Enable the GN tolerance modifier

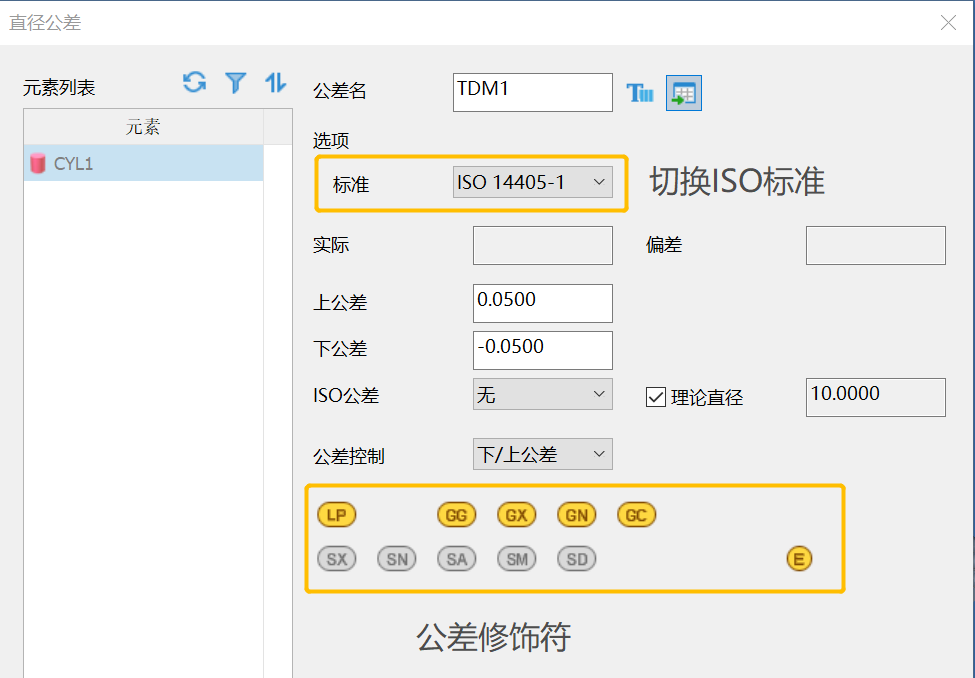[576, 514]
